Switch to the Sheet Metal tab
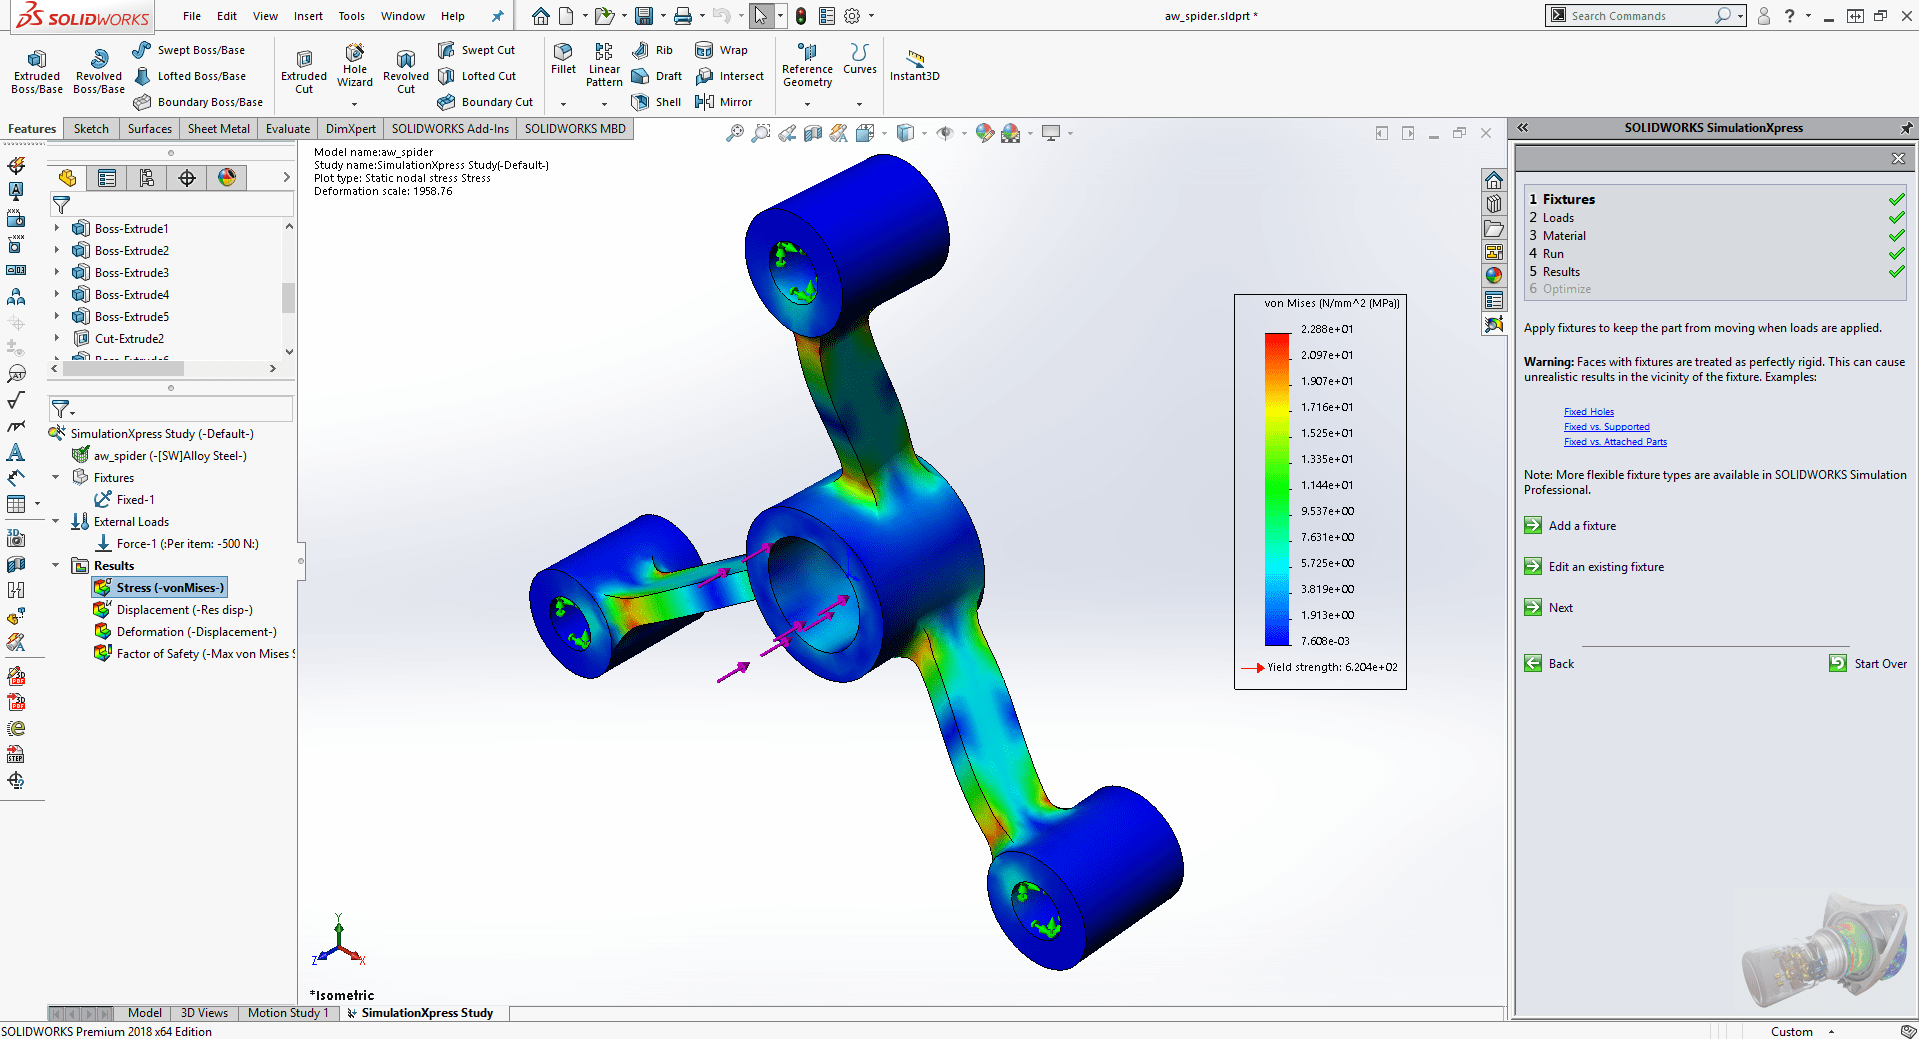Viewport: 1919px width, 1039px height. [x=218, y=128]
